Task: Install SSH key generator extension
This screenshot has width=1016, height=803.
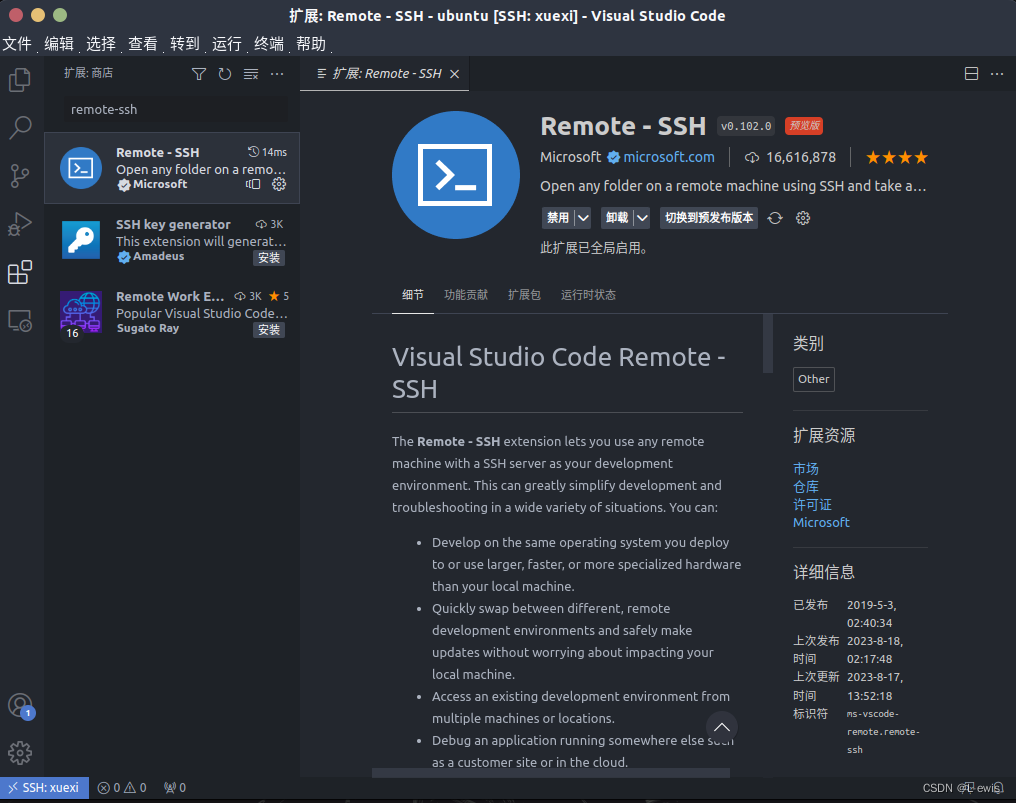Action: pos(269,258)
